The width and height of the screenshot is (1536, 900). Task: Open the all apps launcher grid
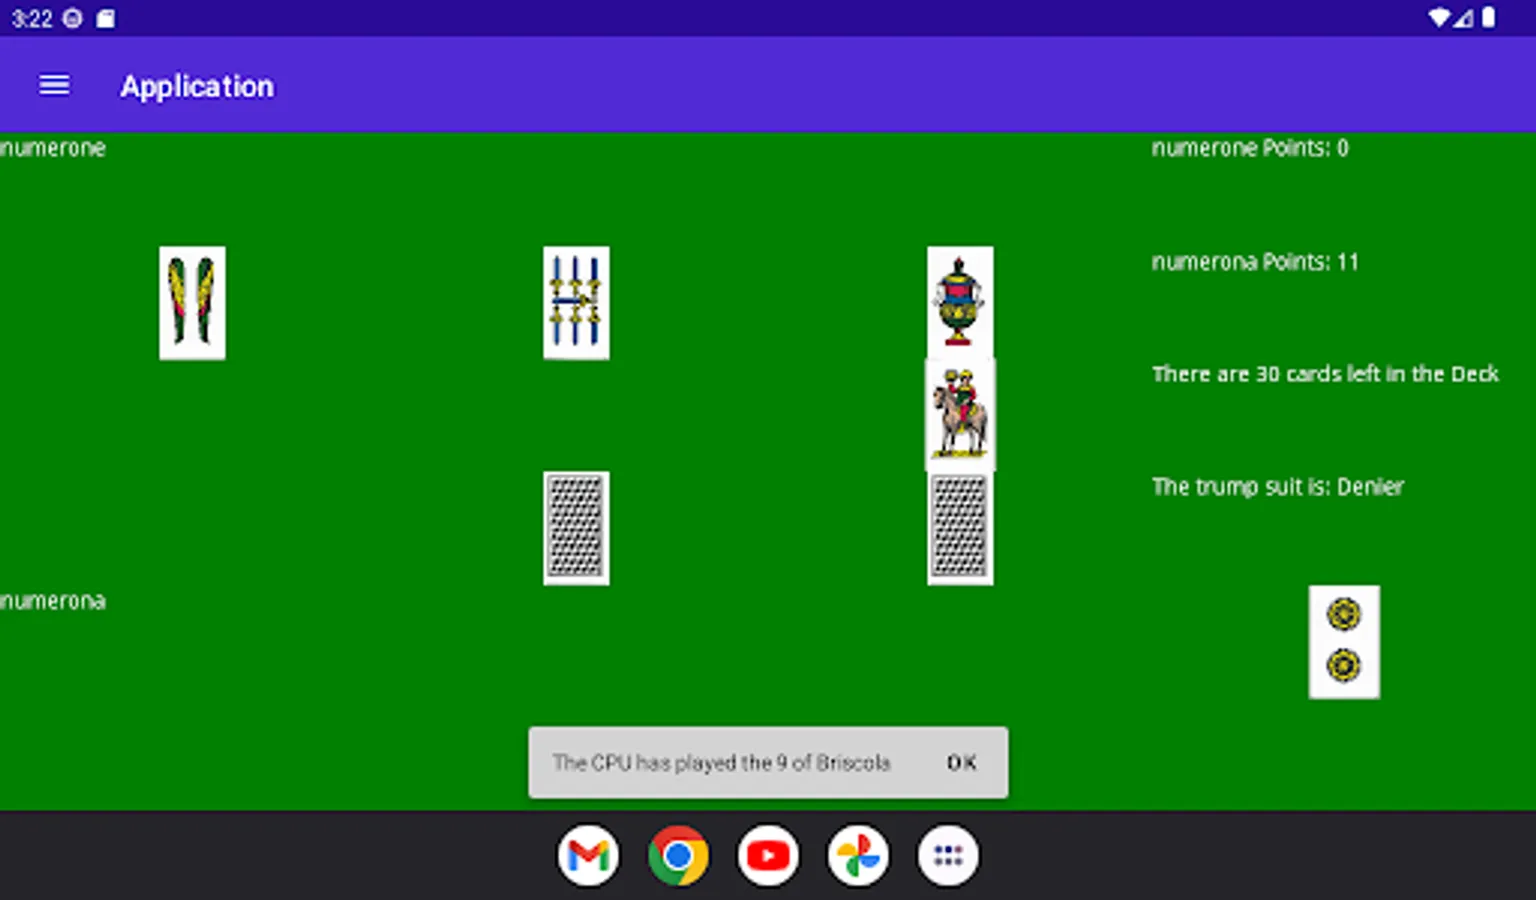948,856
